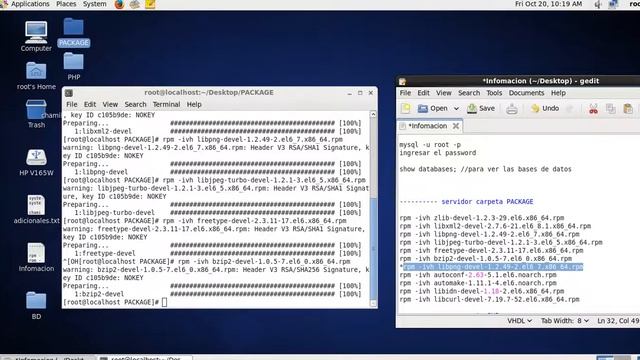Click the terminal scrollbar up arrow
Screen dimensions: 640x360
373,114
